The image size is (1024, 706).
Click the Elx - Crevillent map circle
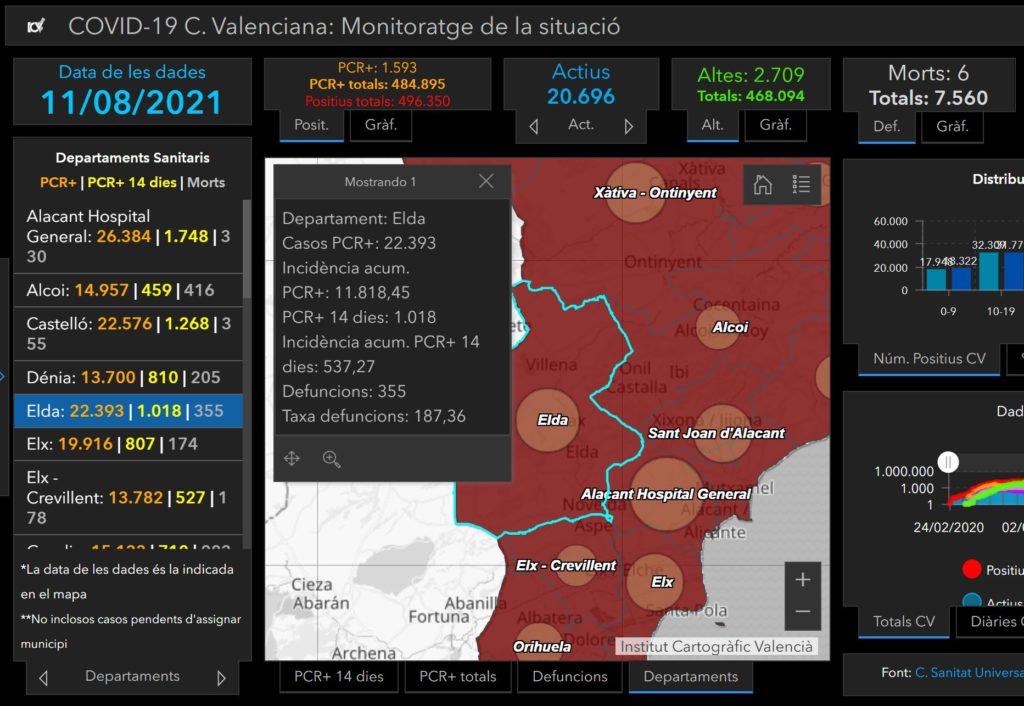576,566
